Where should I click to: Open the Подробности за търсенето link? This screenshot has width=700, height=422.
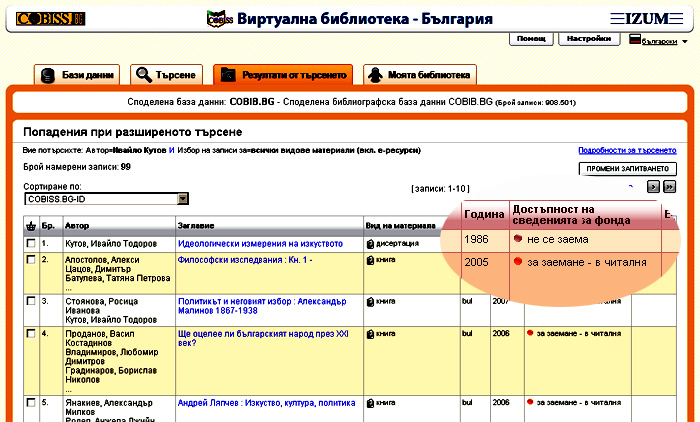tap(627, 150)
